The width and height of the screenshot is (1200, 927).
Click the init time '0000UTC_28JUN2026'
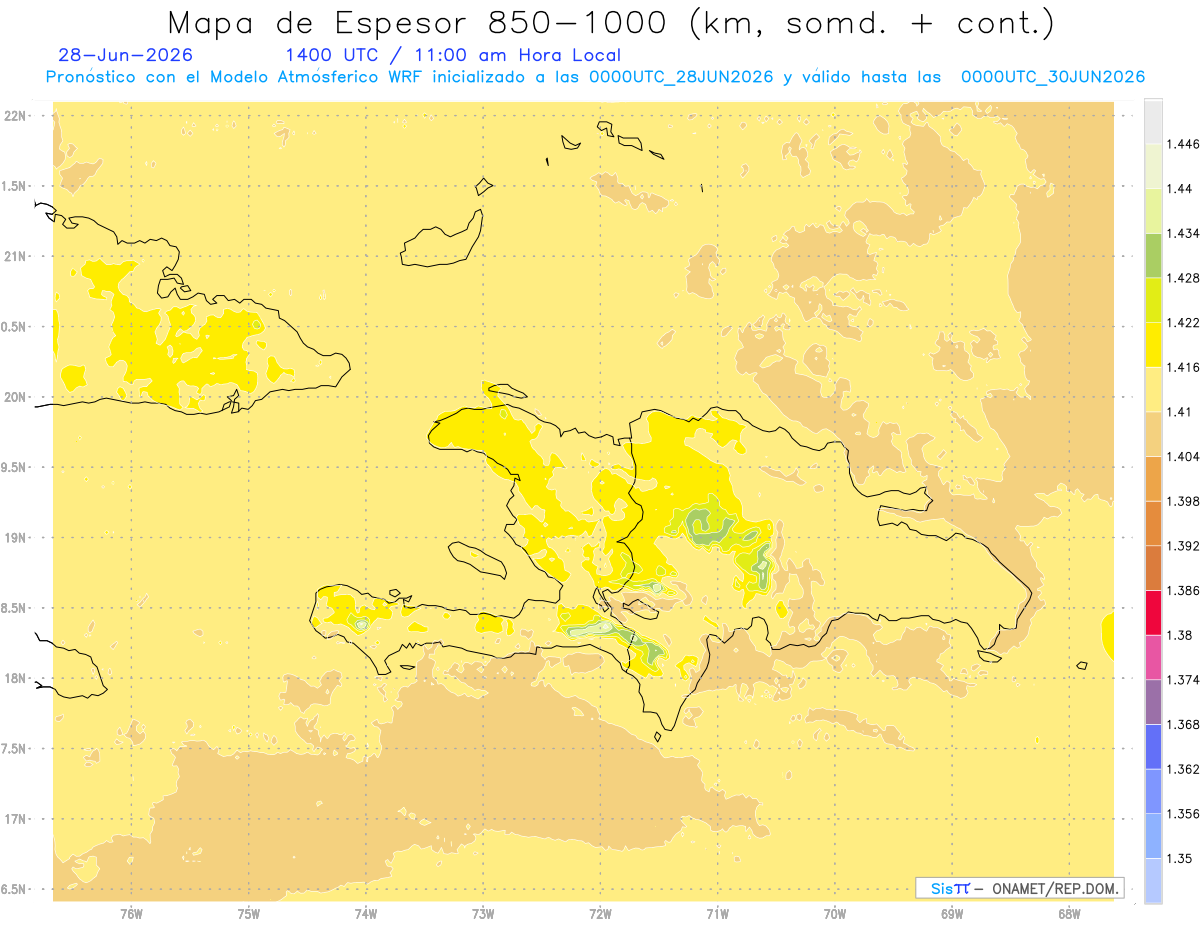tap(681, 78)
